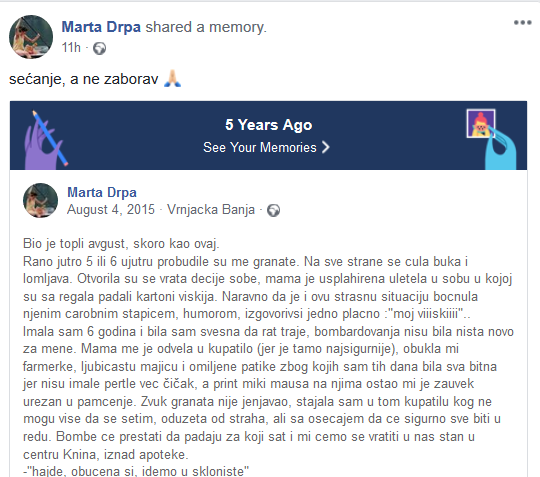Viewport: 540px width, 477px height.
Task: Click the caption text sećanje, a ne zaborav
Action: [84, 79]
